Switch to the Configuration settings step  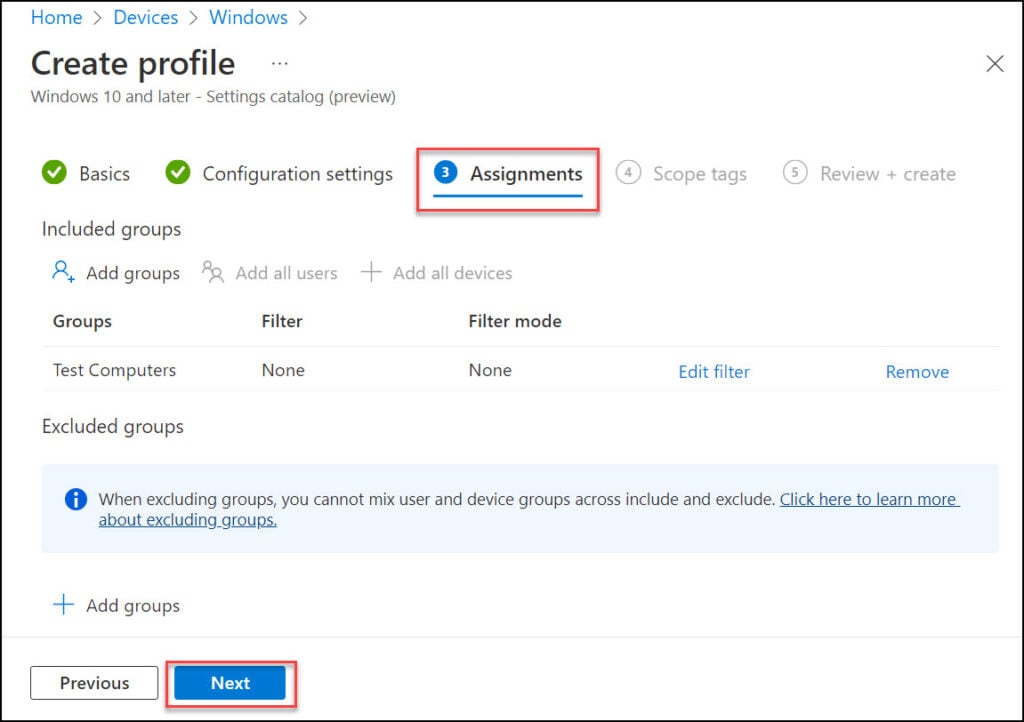[297, 174]
